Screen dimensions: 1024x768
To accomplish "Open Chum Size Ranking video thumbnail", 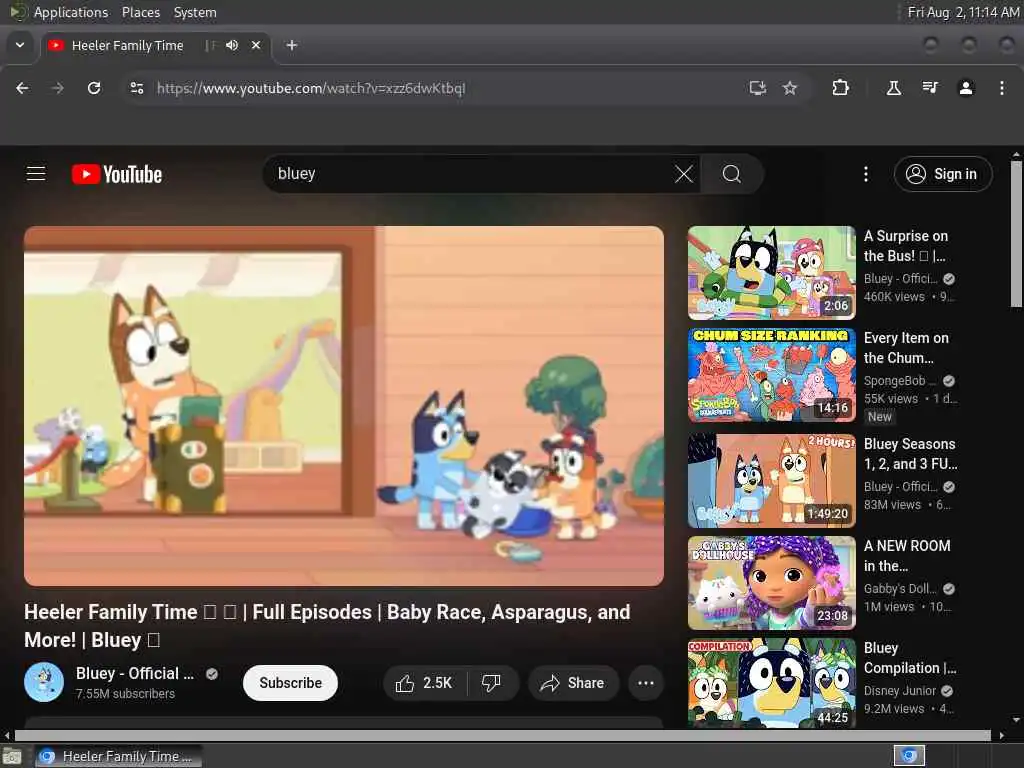I will [x=771, y=375].
